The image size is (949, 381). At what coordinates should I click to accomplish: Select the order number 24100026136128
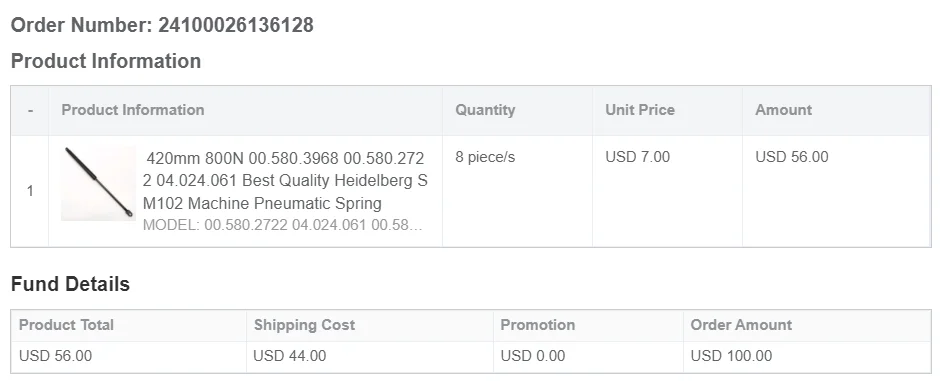tap(236, 25)
